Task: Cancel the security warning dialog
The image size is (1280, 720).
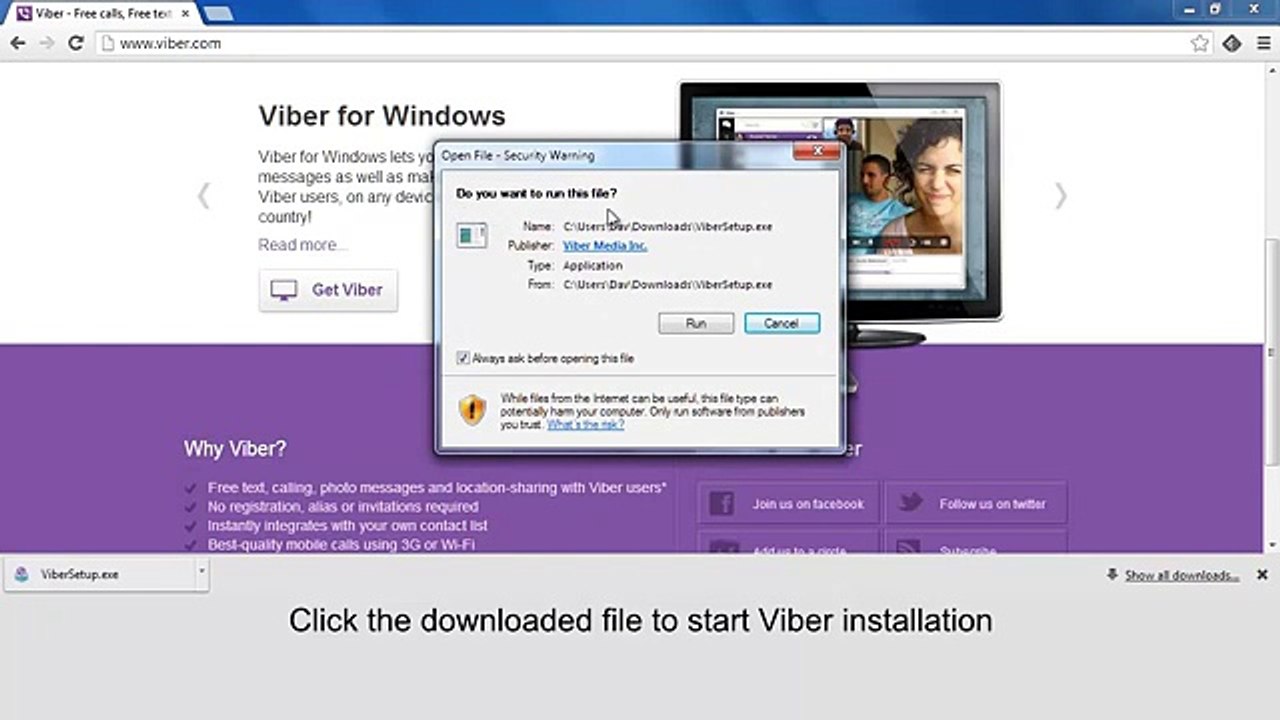Action: [782, 323]
